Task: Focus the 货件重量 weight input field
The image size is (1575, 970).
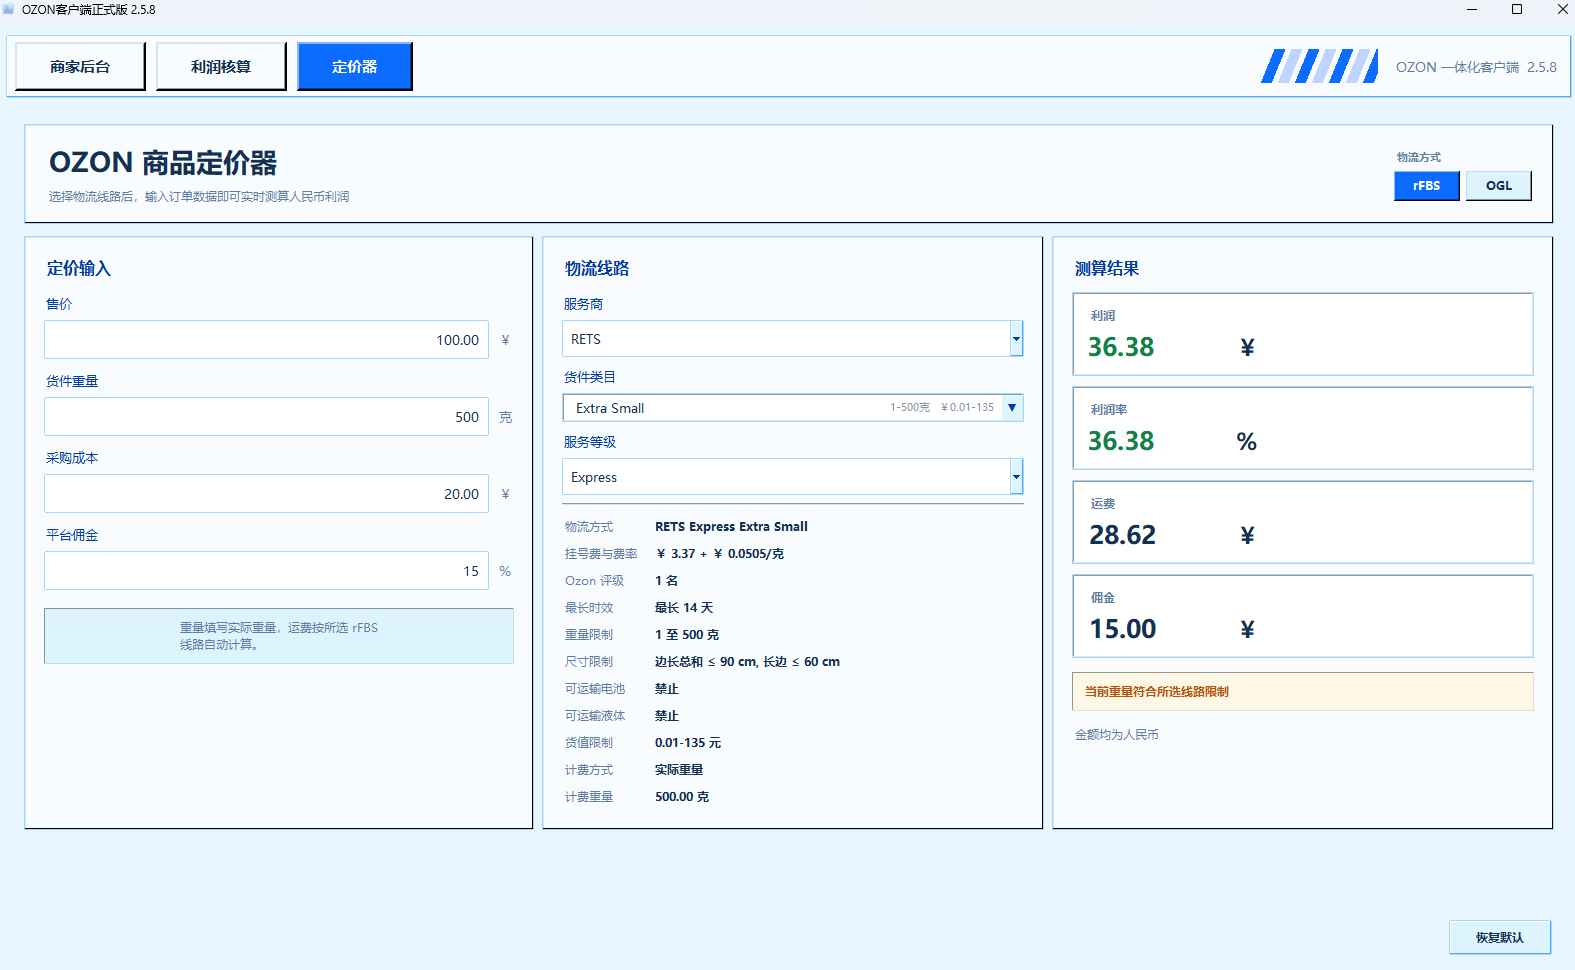Action: pos(266,417)
